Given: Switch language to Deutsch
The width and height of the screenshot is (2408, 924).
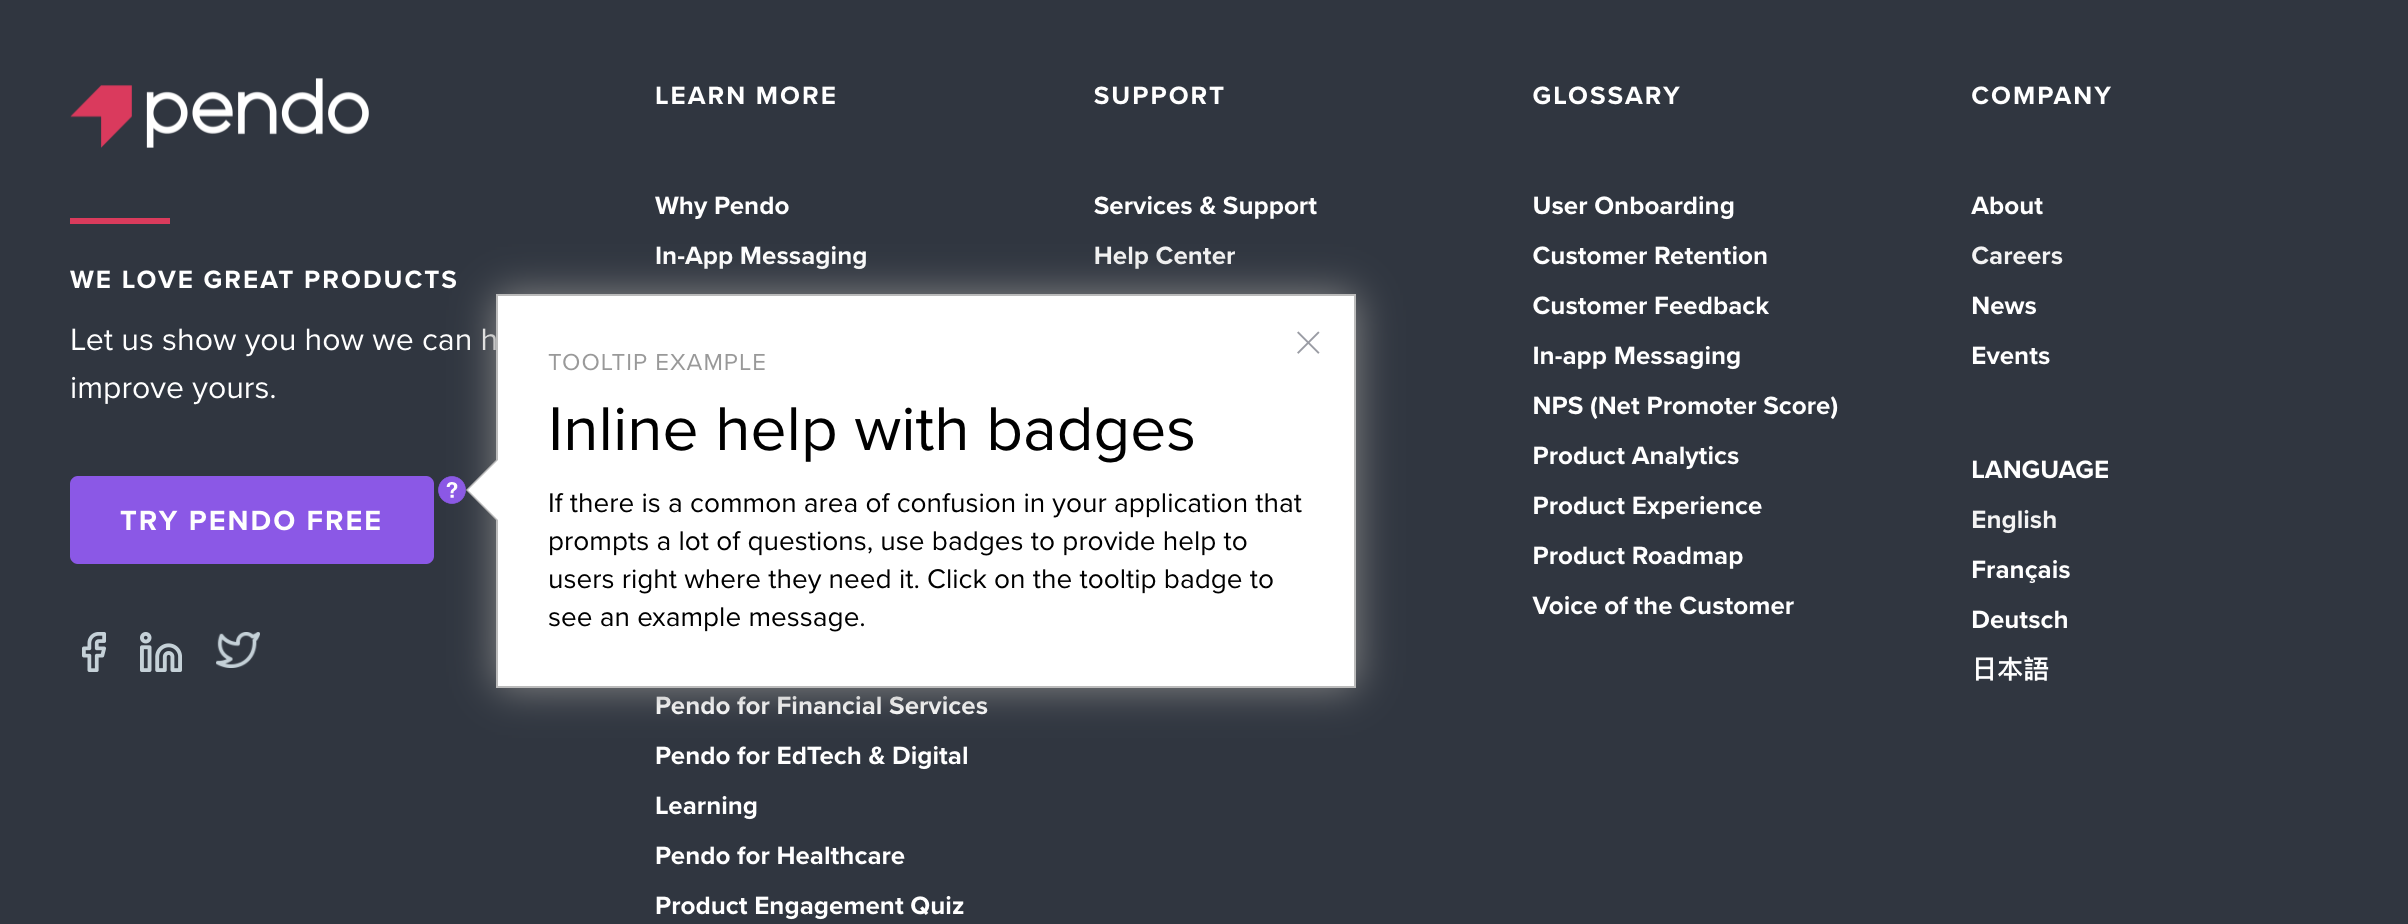Looking at the screenshot, I should coord(2019,620).
